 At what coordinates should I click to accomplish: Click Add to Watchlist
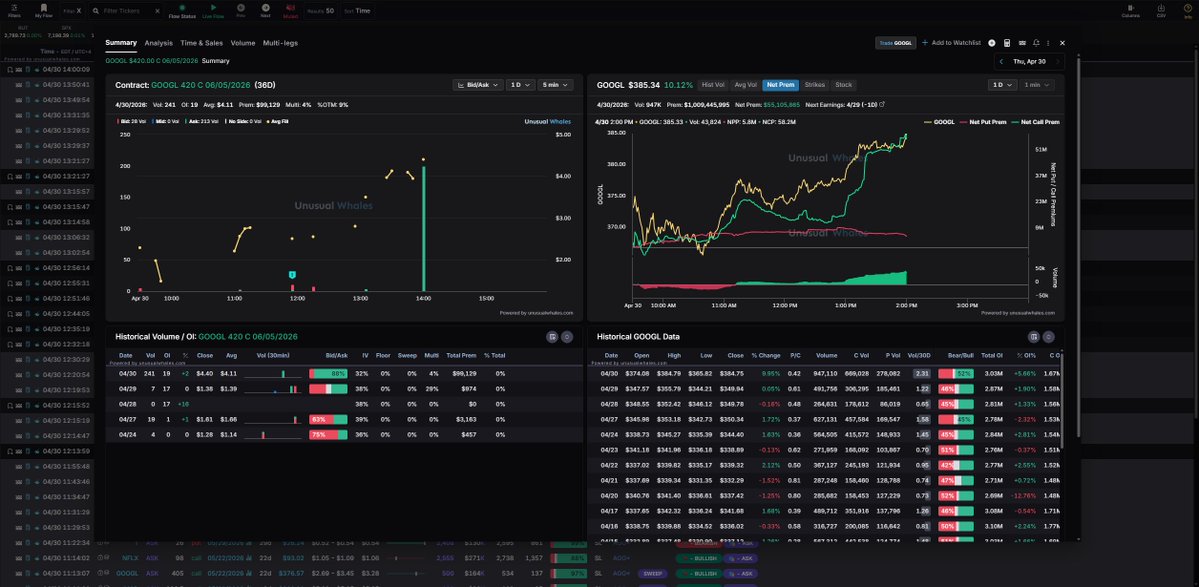pyautogui.click(x=951, y=43)
